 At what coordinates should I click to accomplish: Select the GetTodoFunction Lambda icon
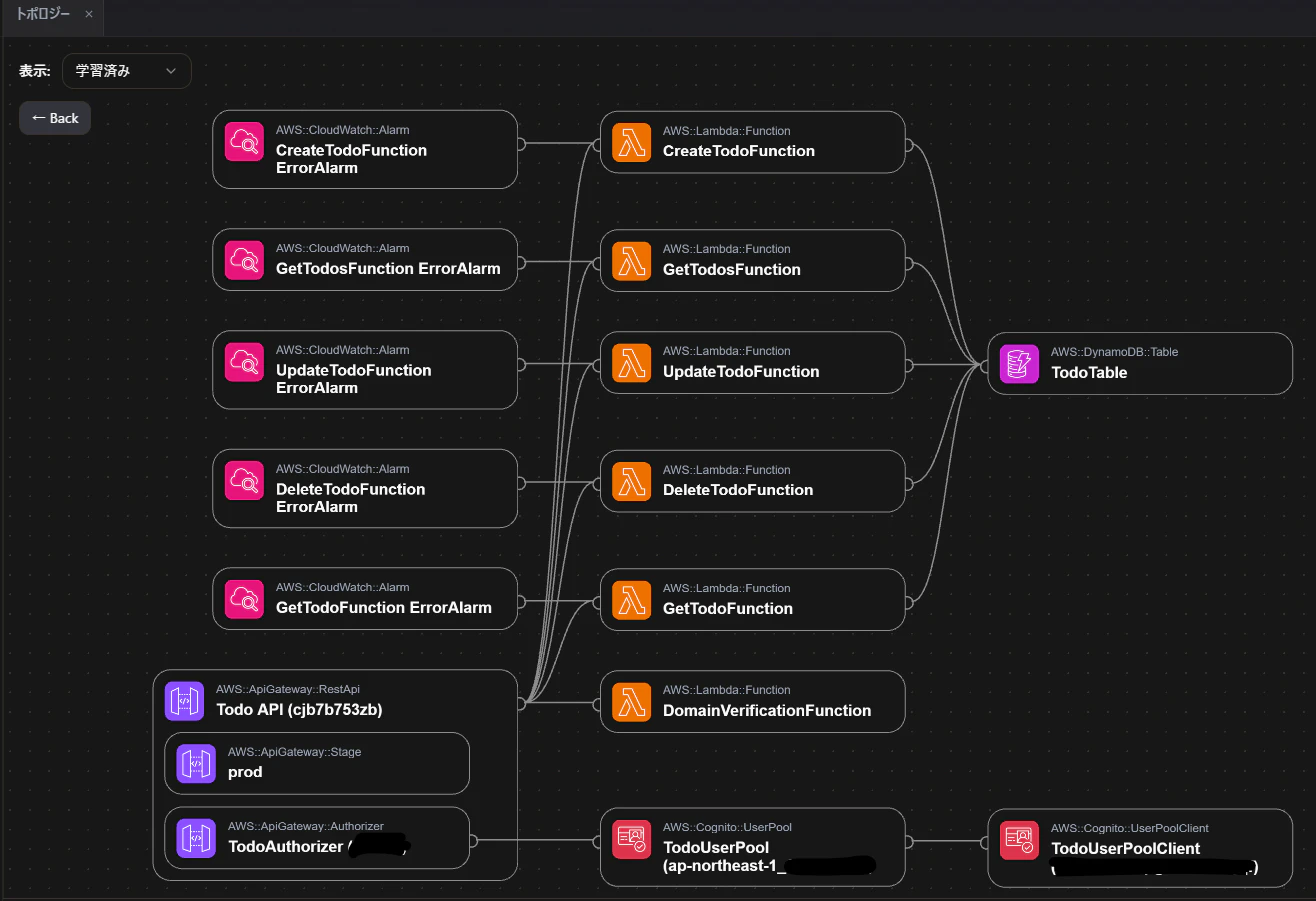(631, 600)
